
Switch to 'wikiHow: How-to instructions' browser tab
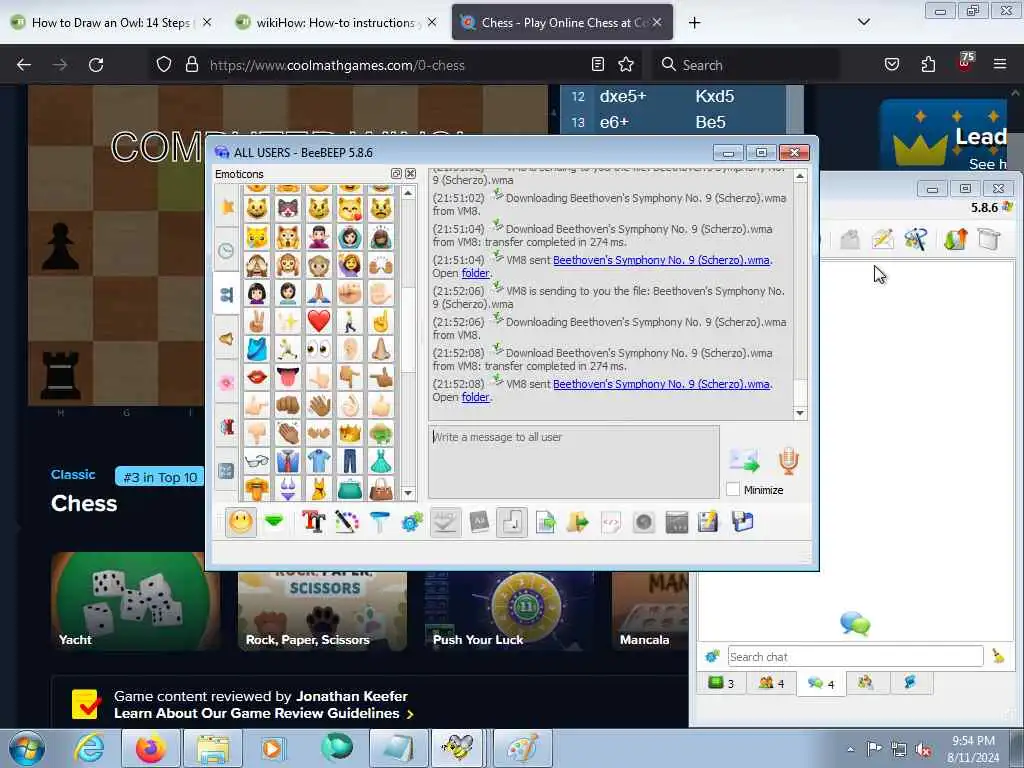click(336, 22)
